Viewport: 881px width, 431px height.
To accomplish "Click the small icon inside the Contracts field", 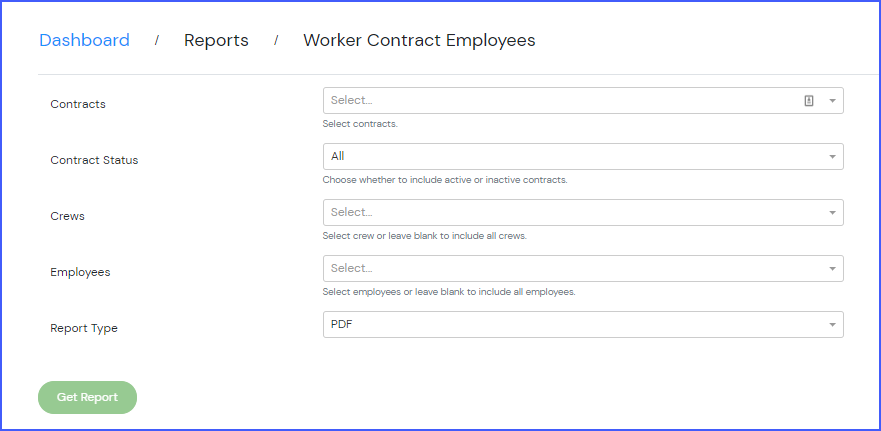I will coord(809,101).
